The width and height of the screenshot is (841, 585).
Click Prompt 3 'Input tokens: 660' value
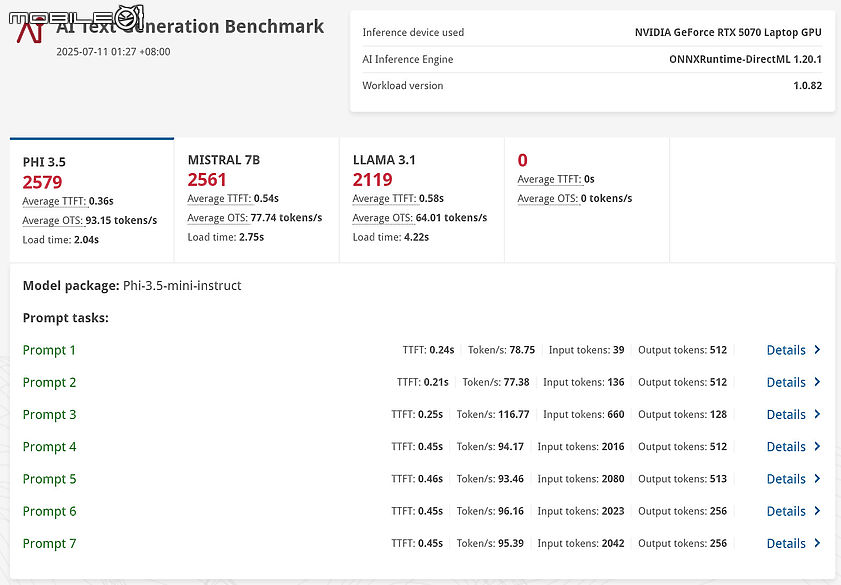point(584,414)
